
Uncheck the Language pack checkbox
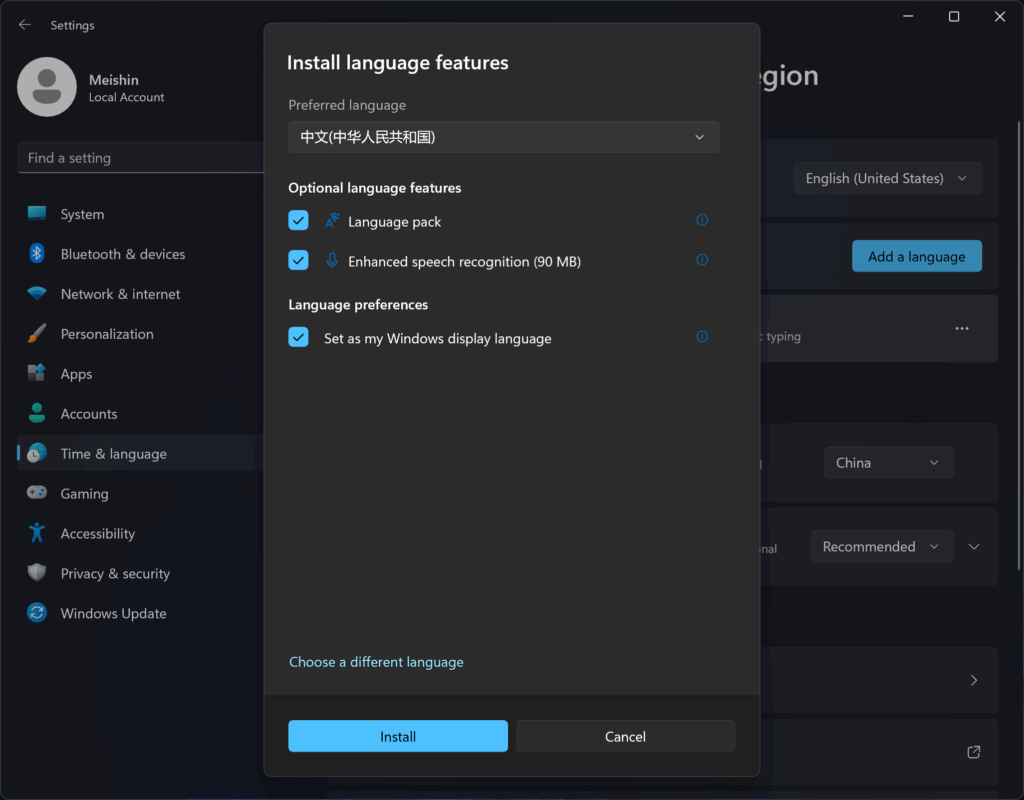(298, 221)
